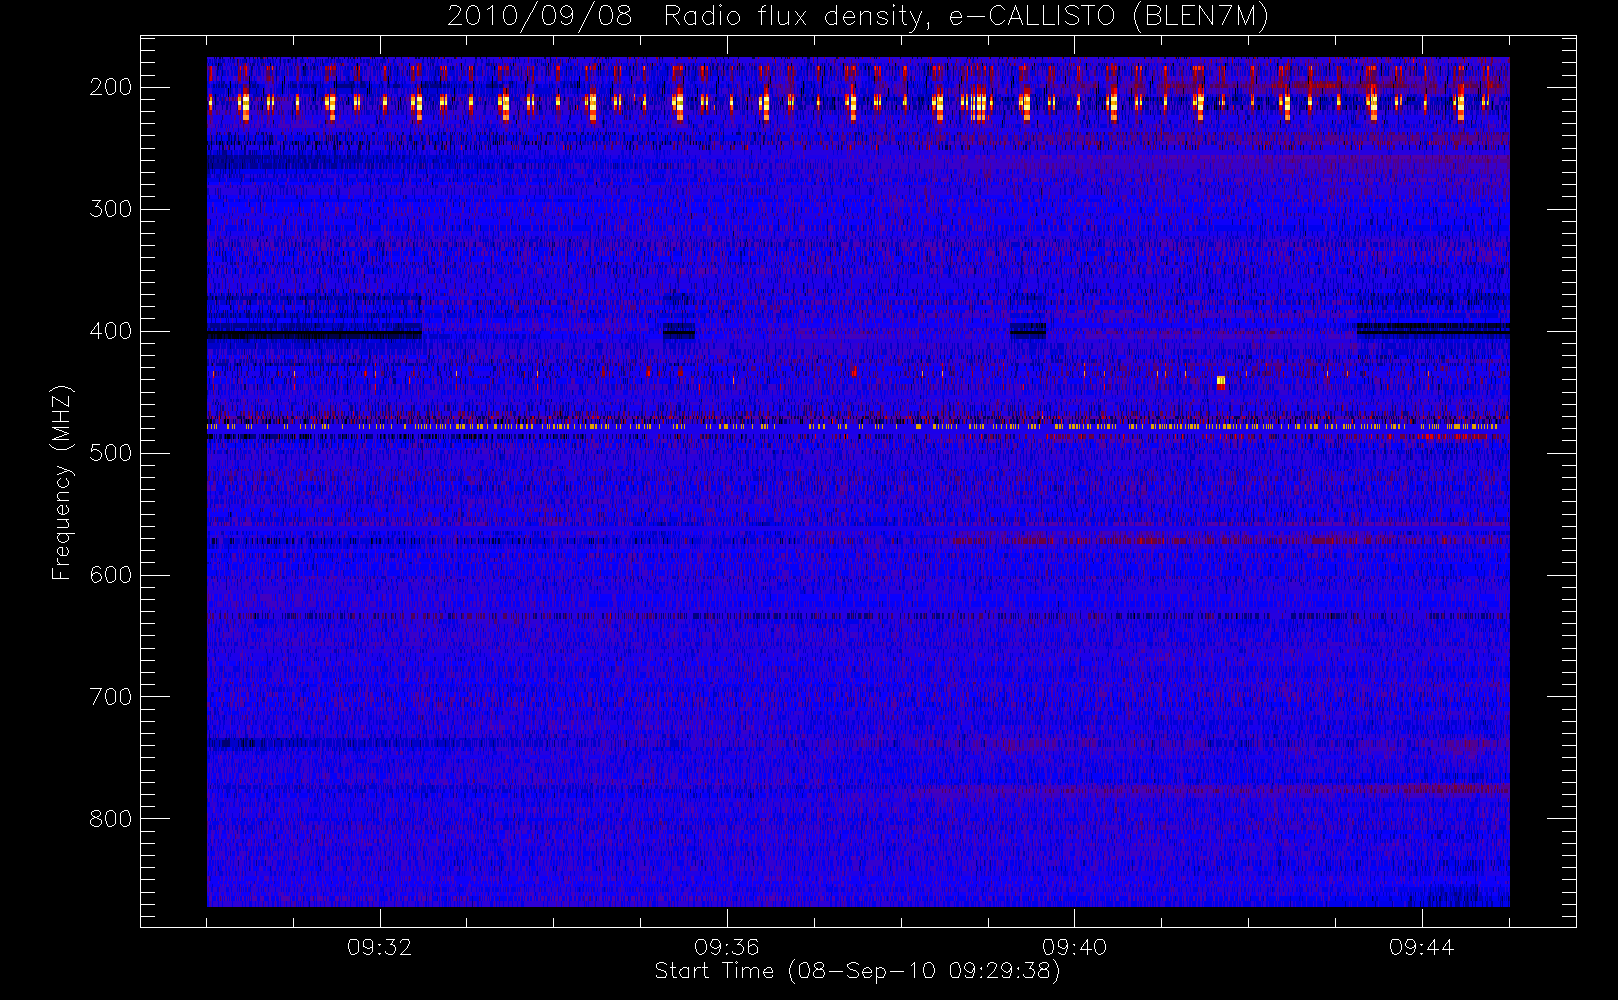
Task: Click the 600 frequency tick label
Action: point(111,575)
